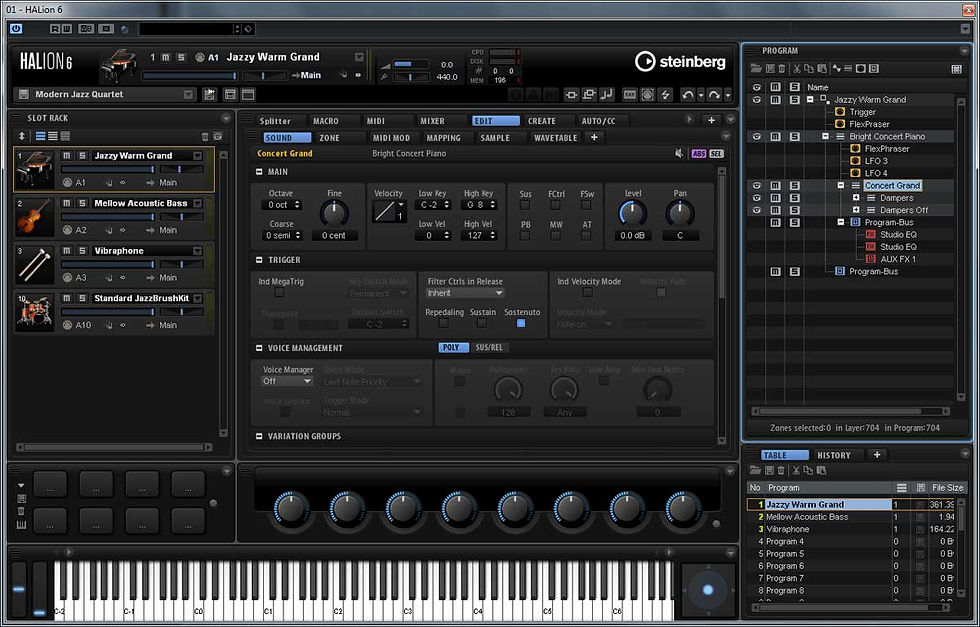Select the SUS/REL voice management button
The height and width of the screenshot is (627, 980).
pos(489,348)
